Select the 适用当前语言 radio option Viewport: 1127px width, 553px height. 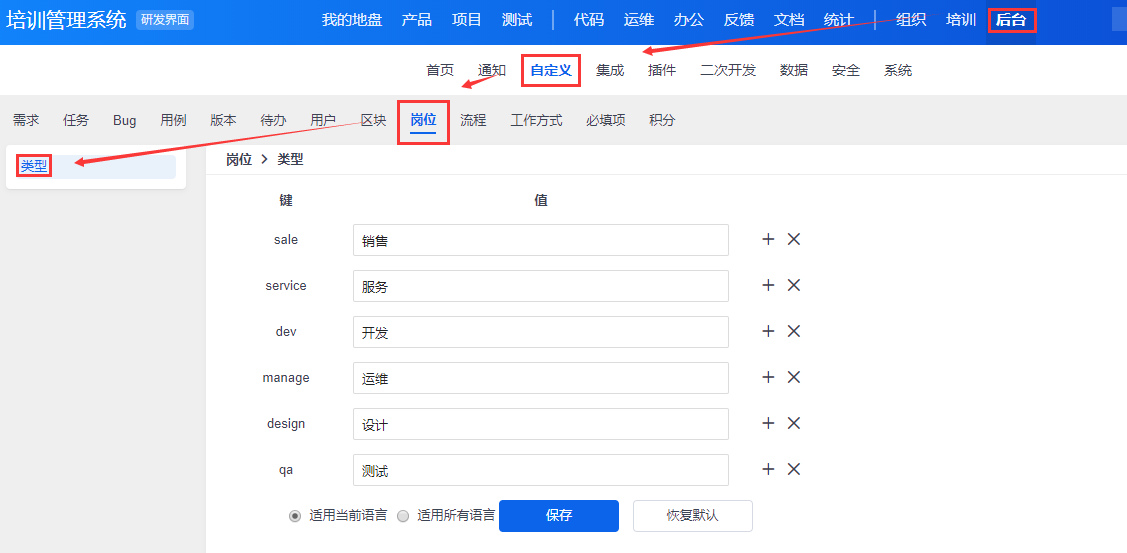point(295,516)
